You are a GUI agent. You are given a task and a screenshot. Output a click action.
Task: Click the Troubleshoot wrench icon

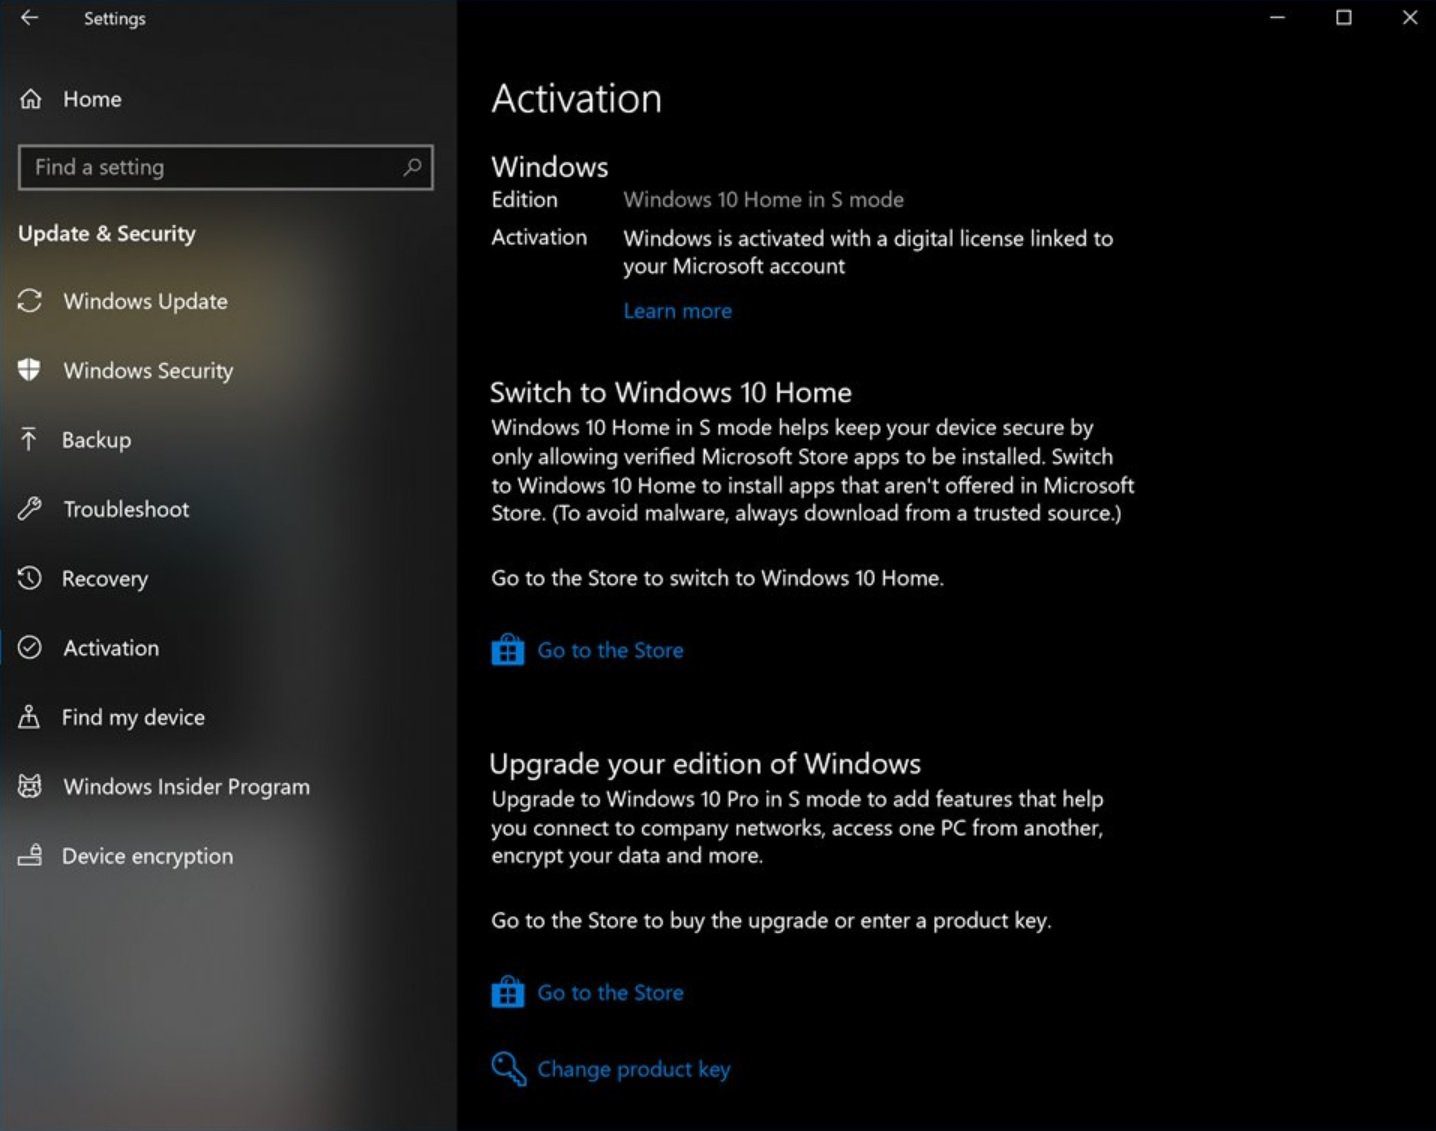(30, 509)
